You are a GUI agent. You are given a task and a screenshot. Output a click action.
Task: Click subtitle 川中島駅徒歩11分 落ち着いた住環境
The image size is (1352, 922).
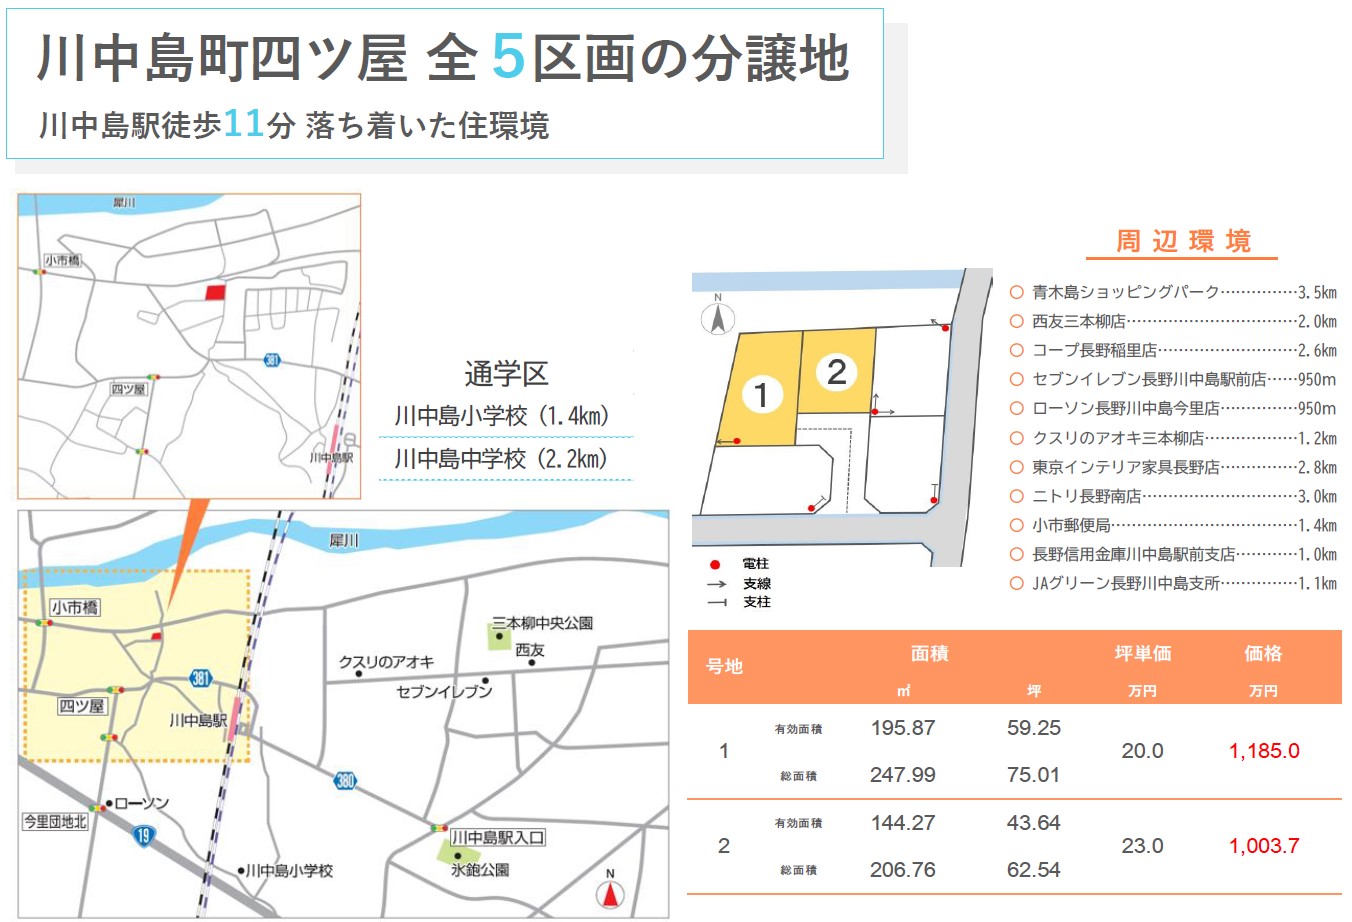294,125
